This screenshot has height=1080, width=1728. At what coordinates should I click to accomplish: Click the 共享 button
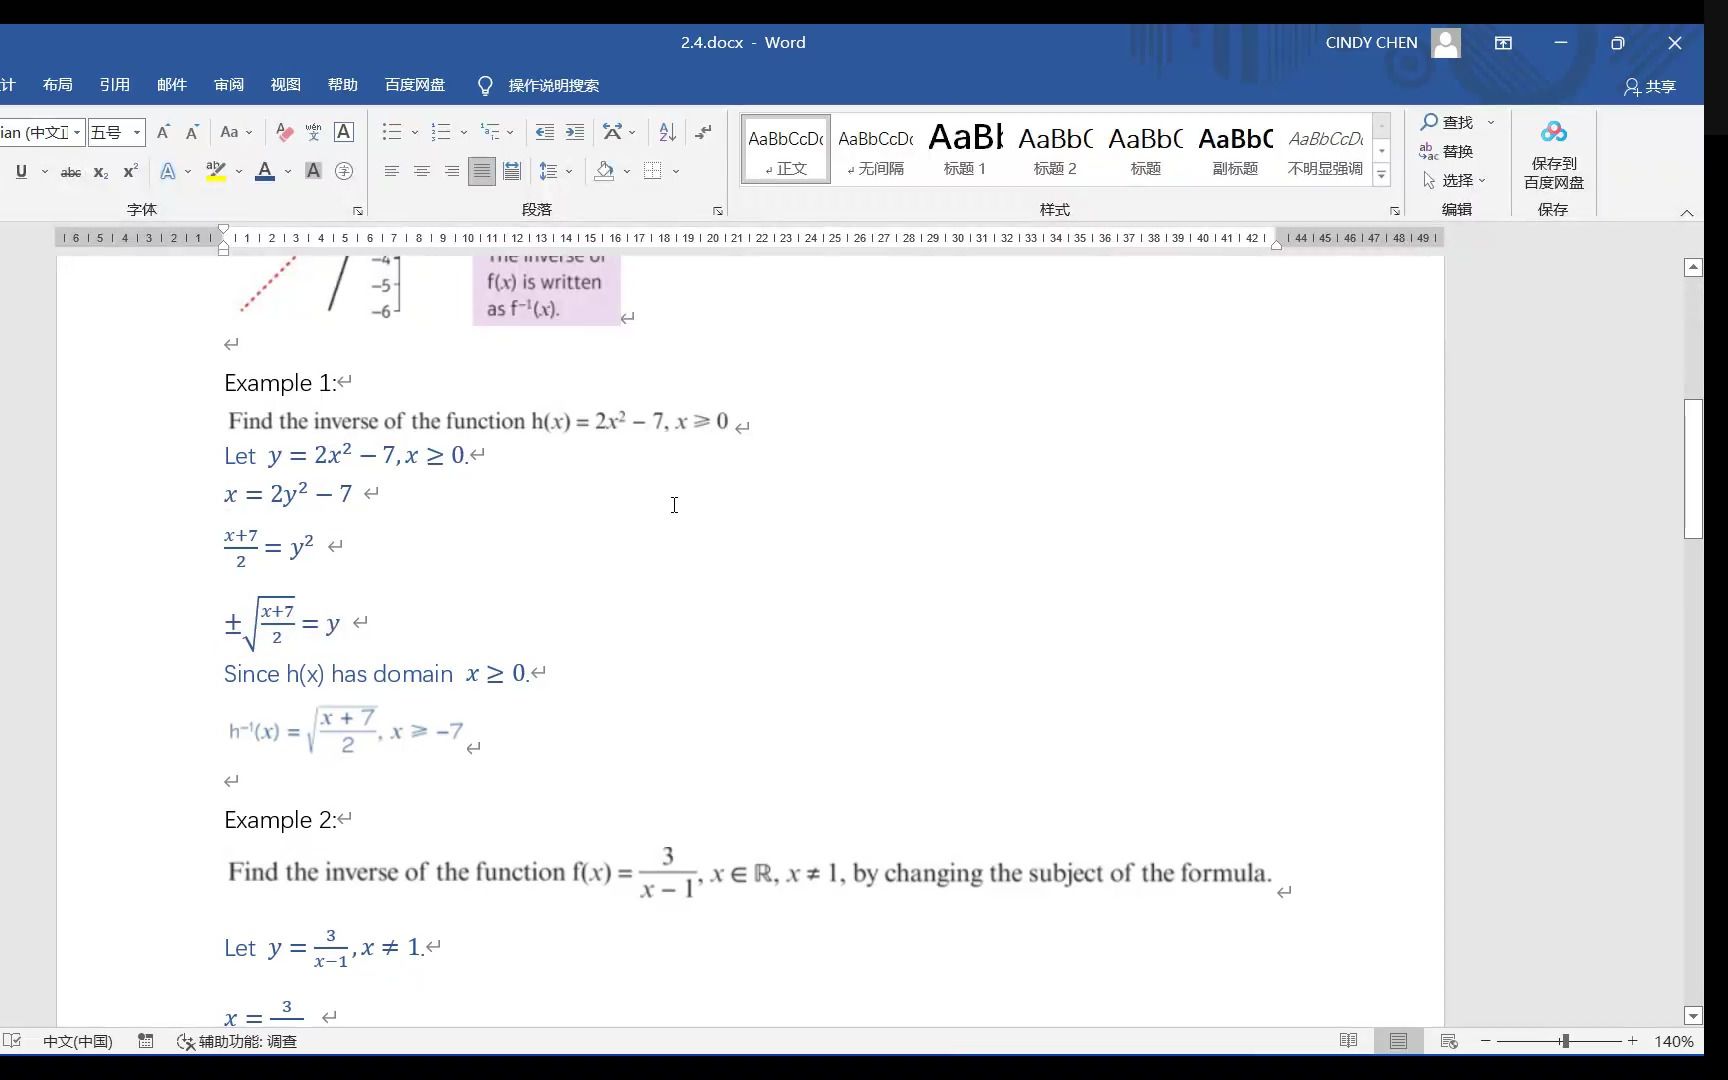tap(1650, 87)
